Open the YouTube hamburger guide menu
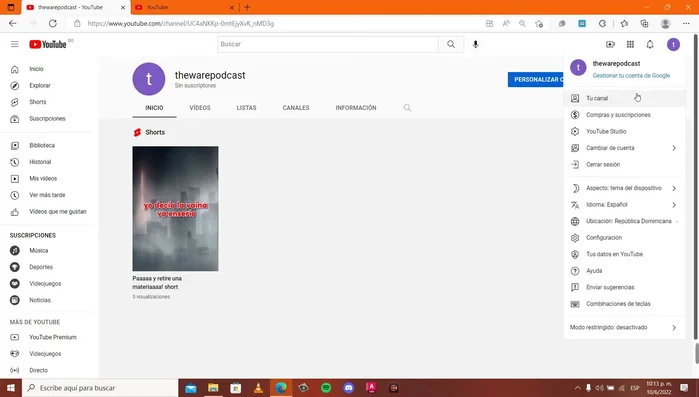Viewport: 699px width, 397px height. click(15, 44)
